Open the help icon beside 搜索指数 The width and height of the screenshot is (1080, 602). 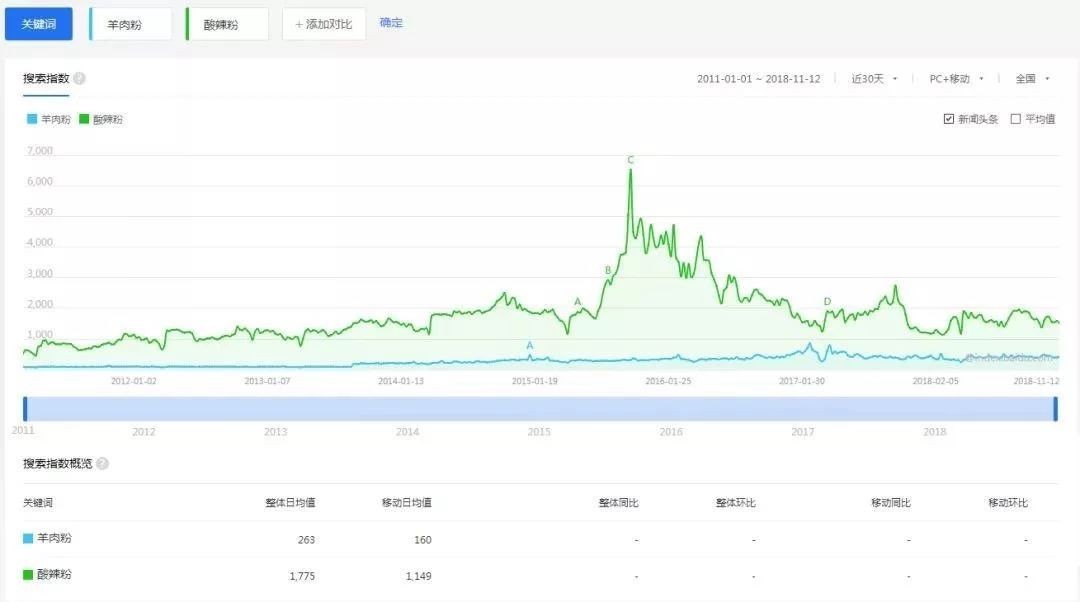click(77, 78)
